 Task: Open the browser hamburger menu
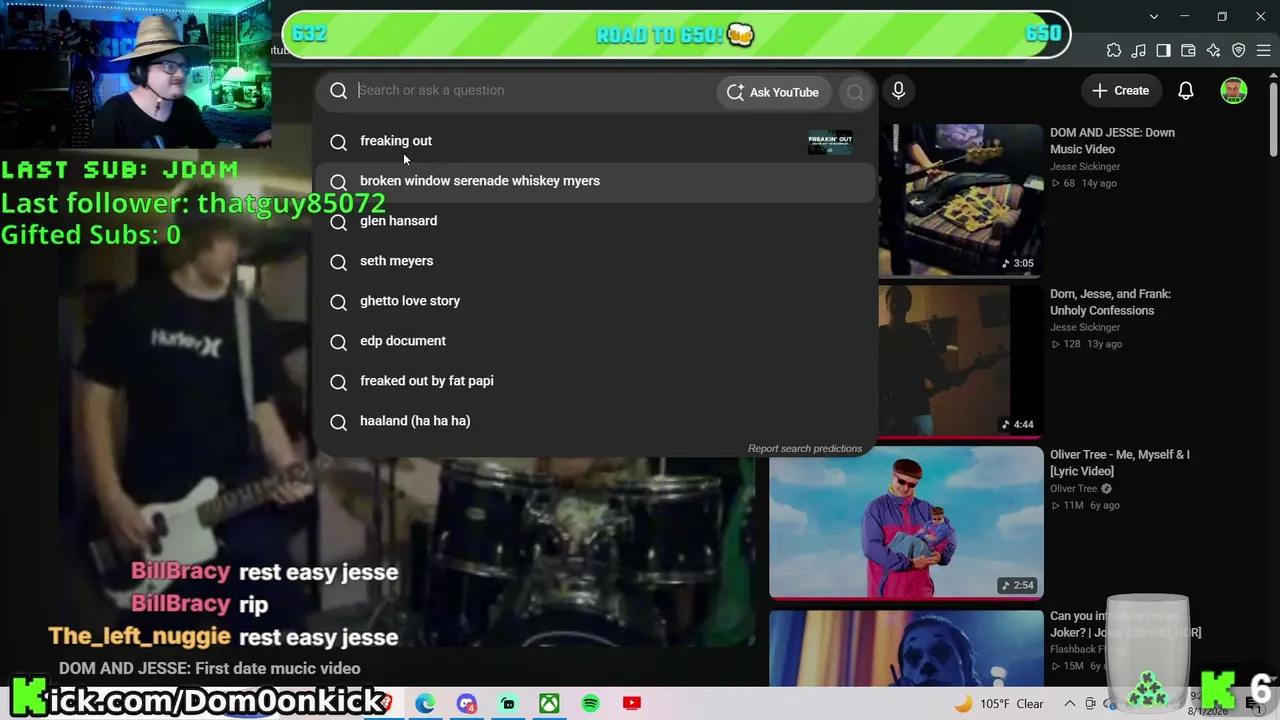(1264, 51)
